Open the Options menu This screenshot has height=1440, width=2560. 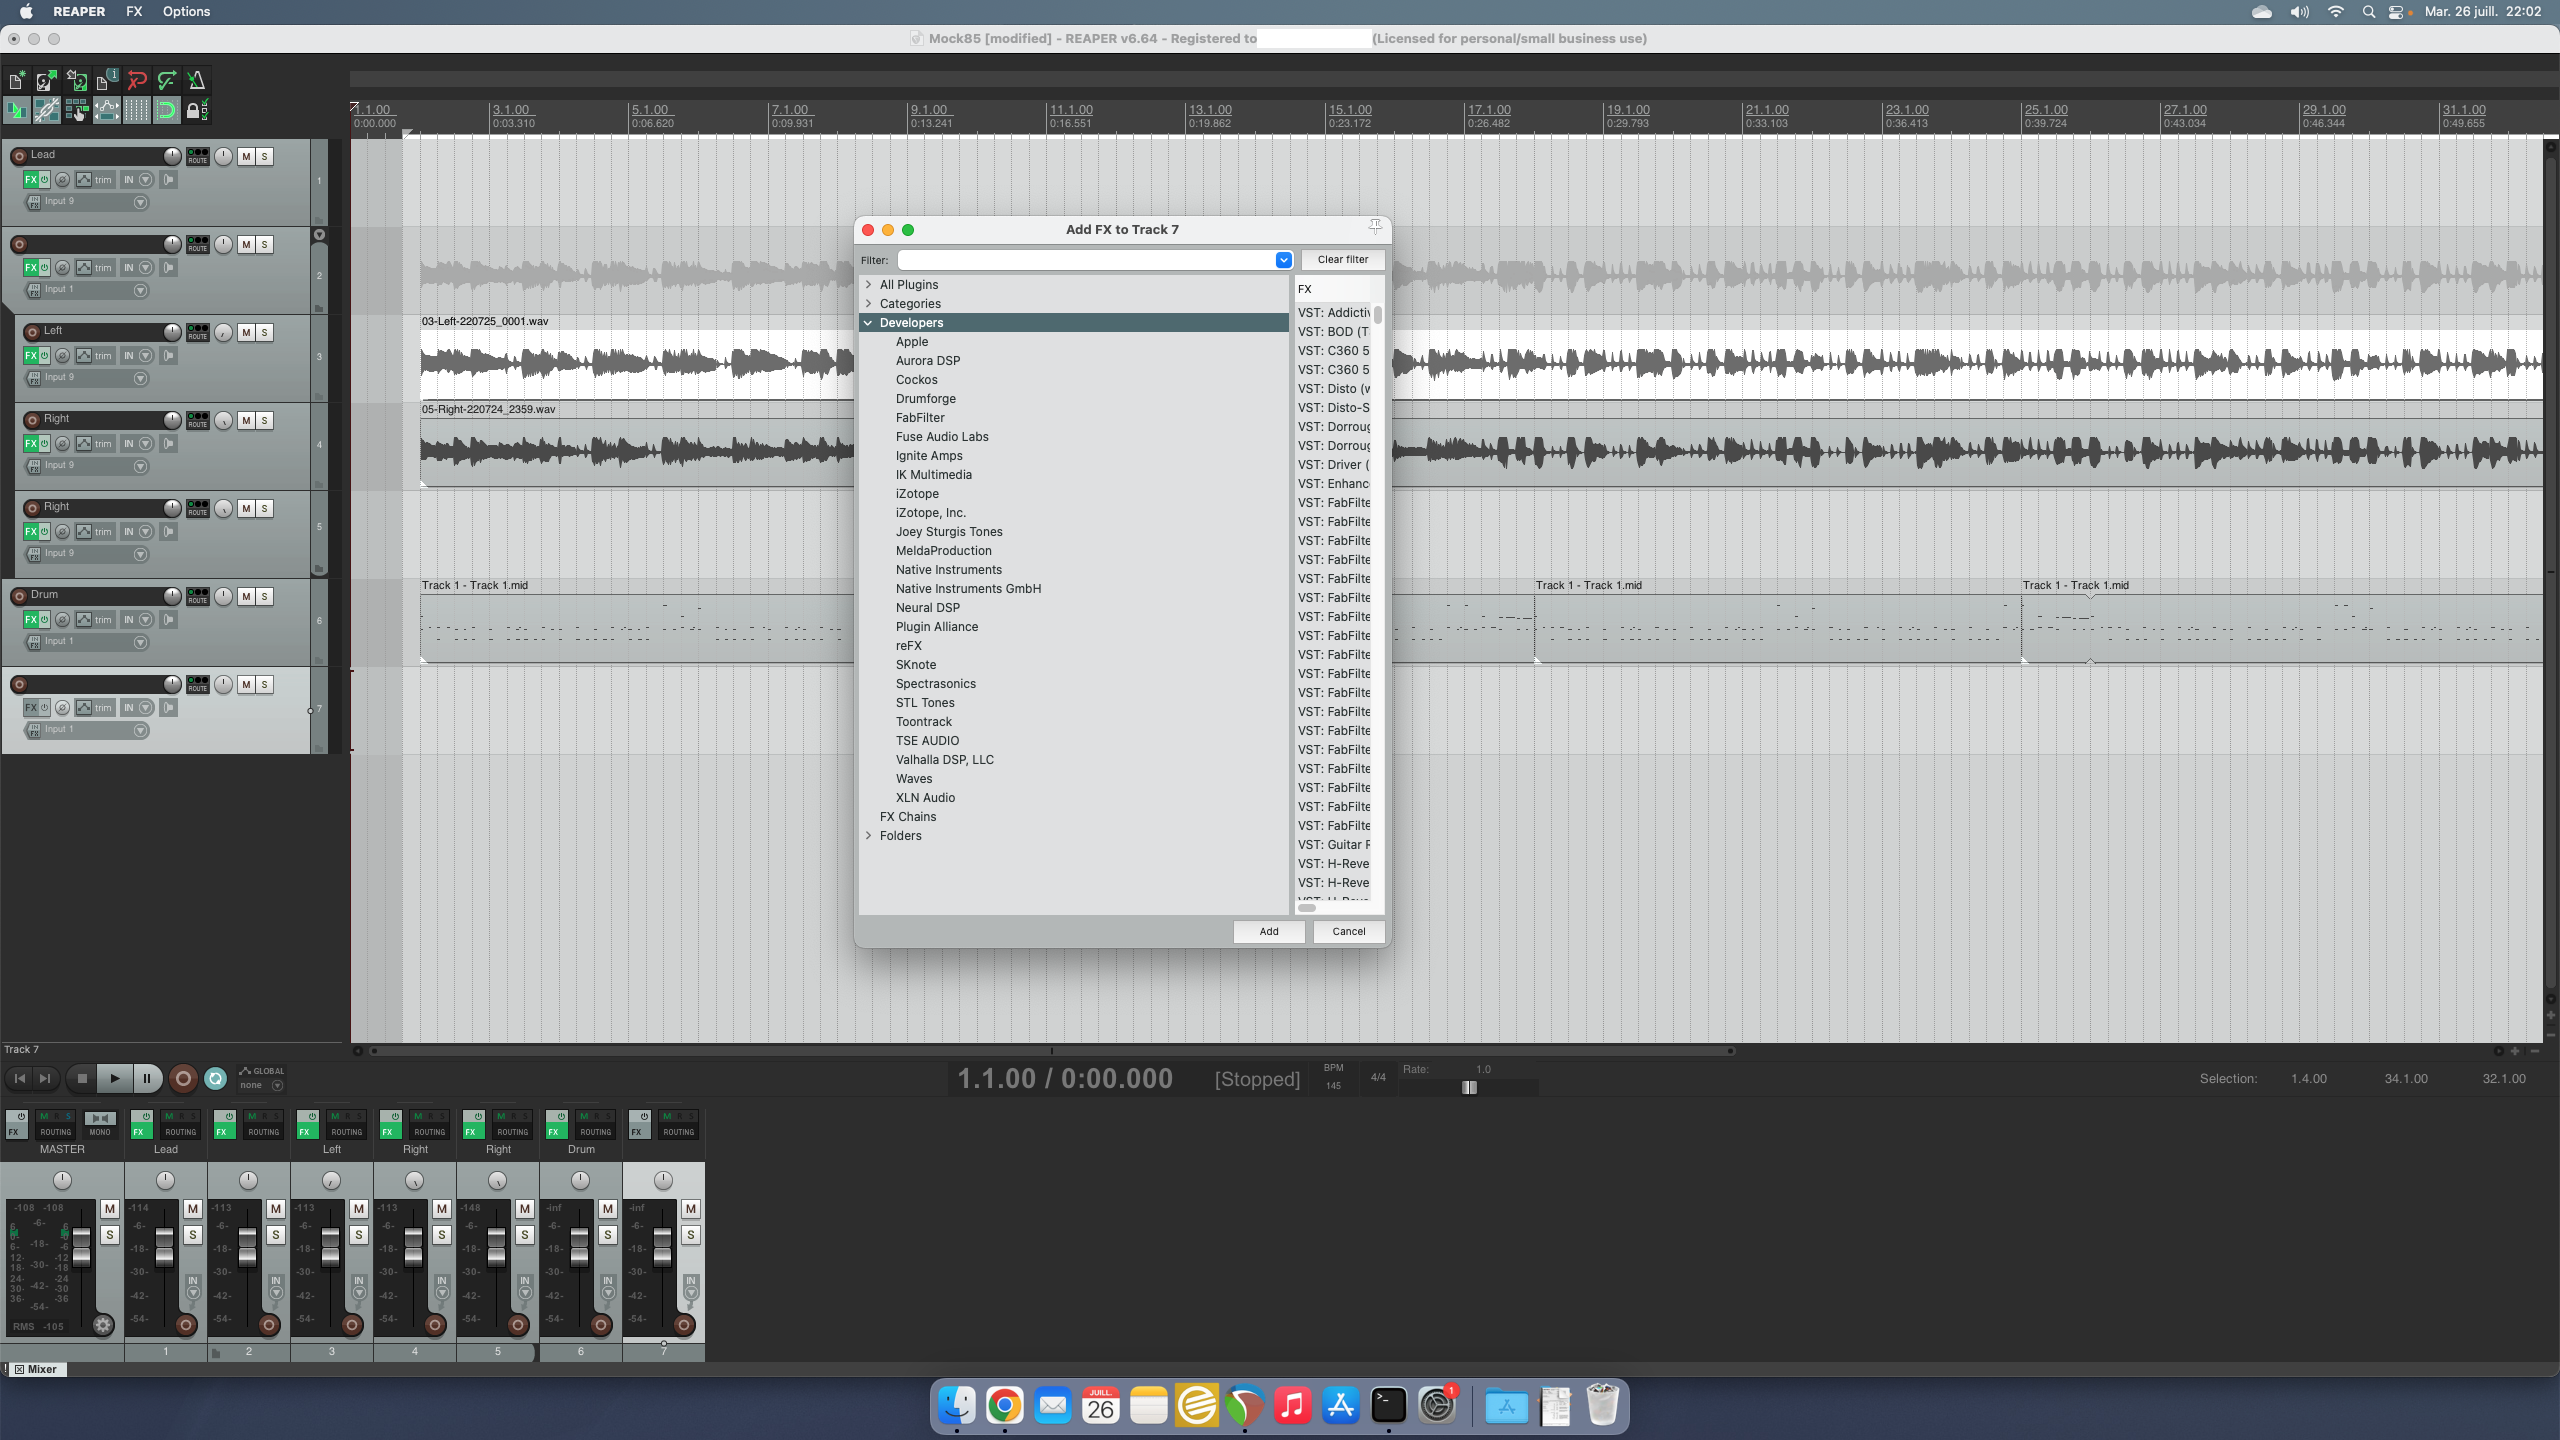pyautogui.click(x=186, y=12)
